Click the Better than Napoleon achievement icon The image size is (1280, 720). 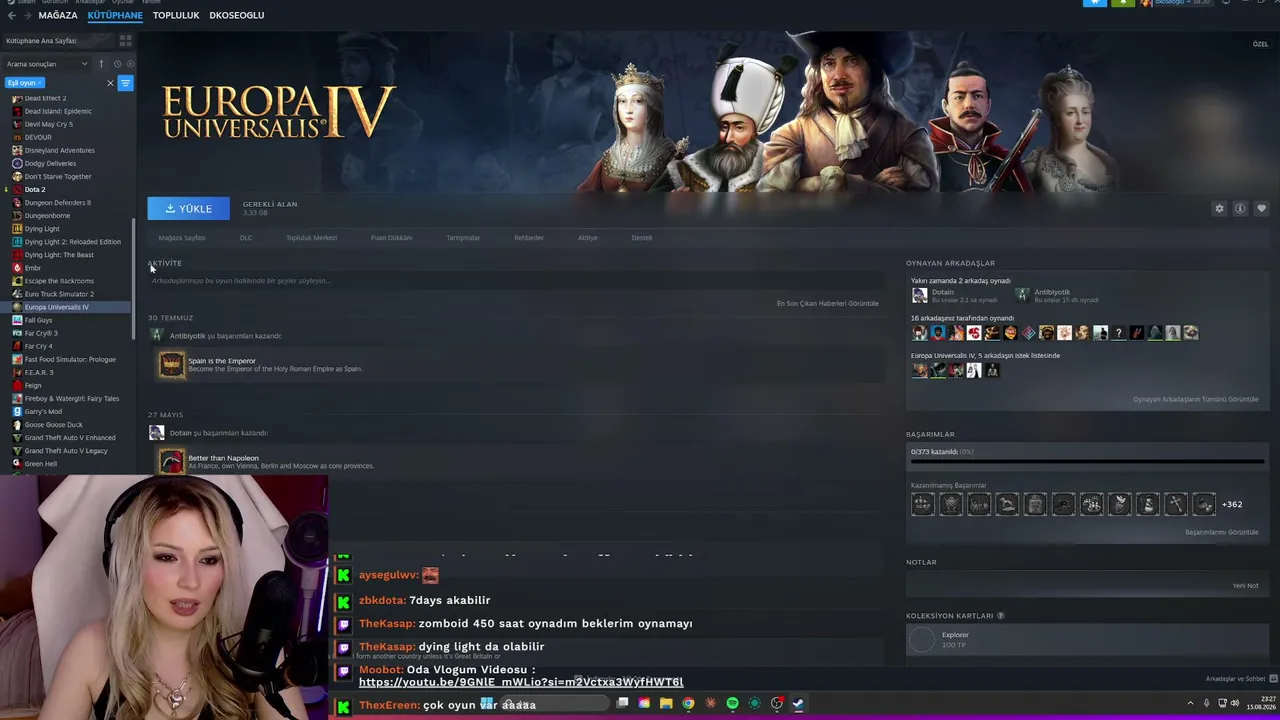click(x=172, y=461)
